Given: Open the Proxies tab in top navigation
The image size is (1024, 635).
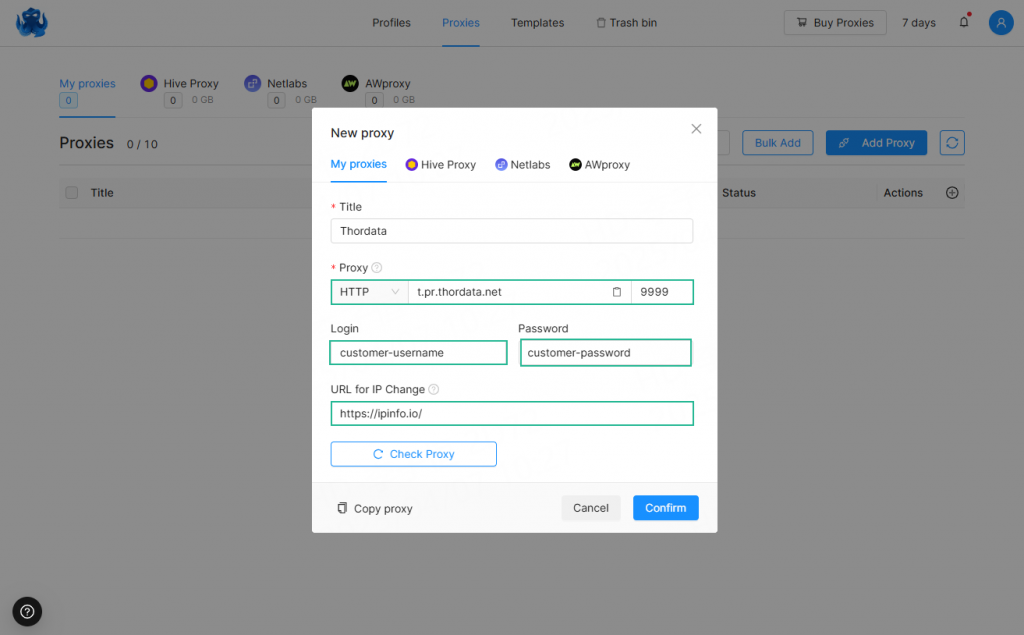Looking at the screenshot, I should (x=460, y=23).
